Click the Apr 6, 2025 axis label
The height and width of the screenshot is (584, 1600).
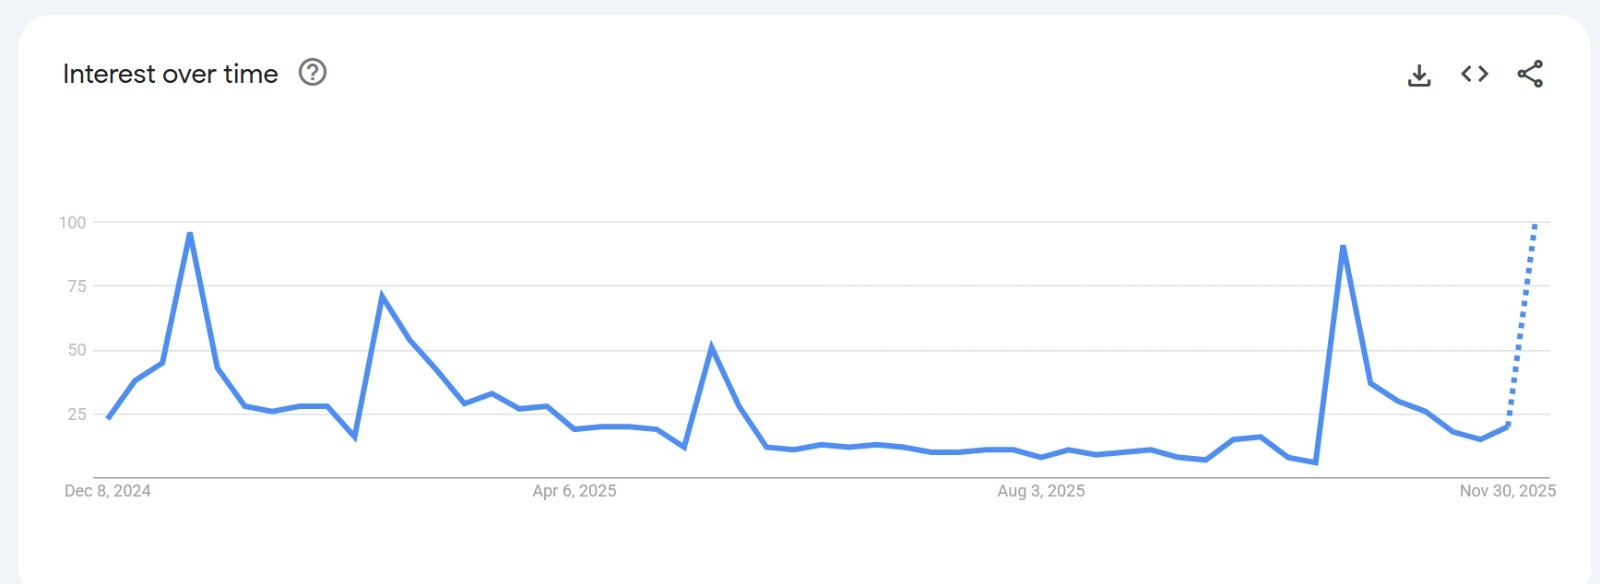574,491
